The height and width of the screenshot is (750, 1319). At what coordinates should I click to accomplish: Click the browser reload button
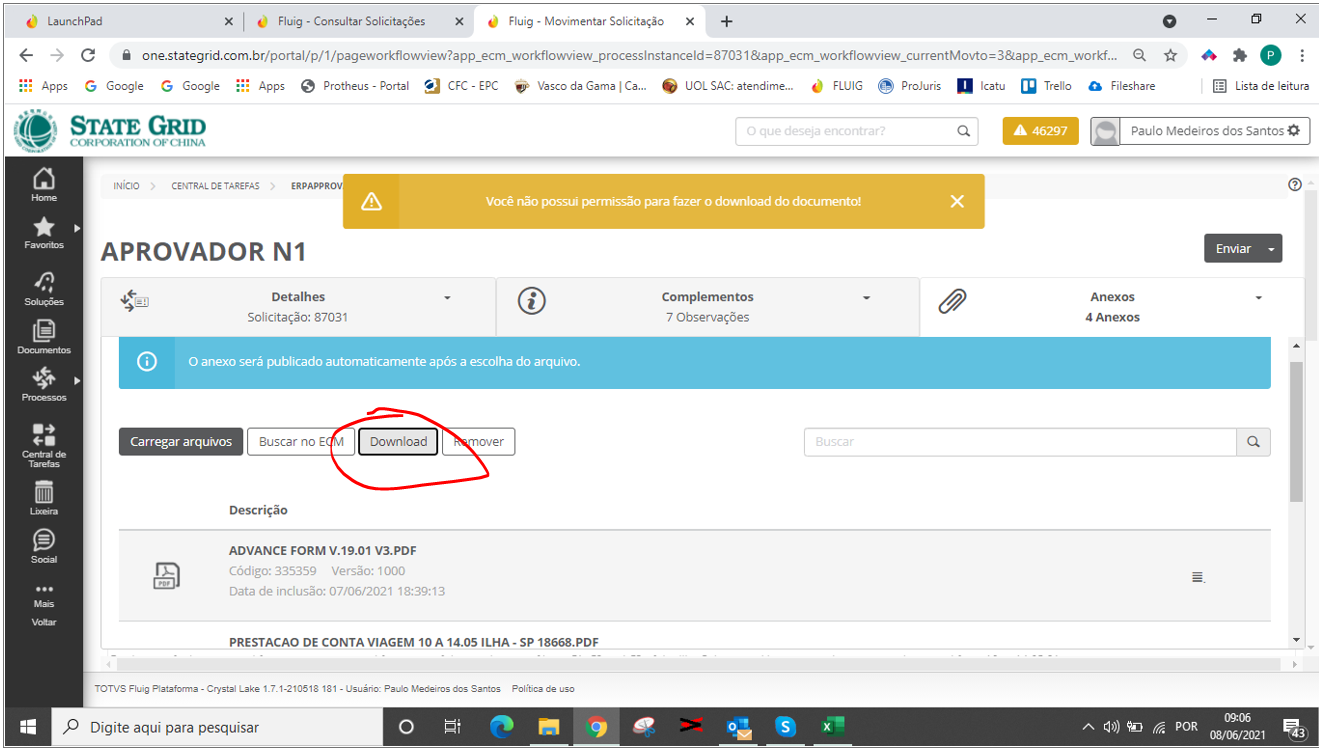tap(88, 56)
